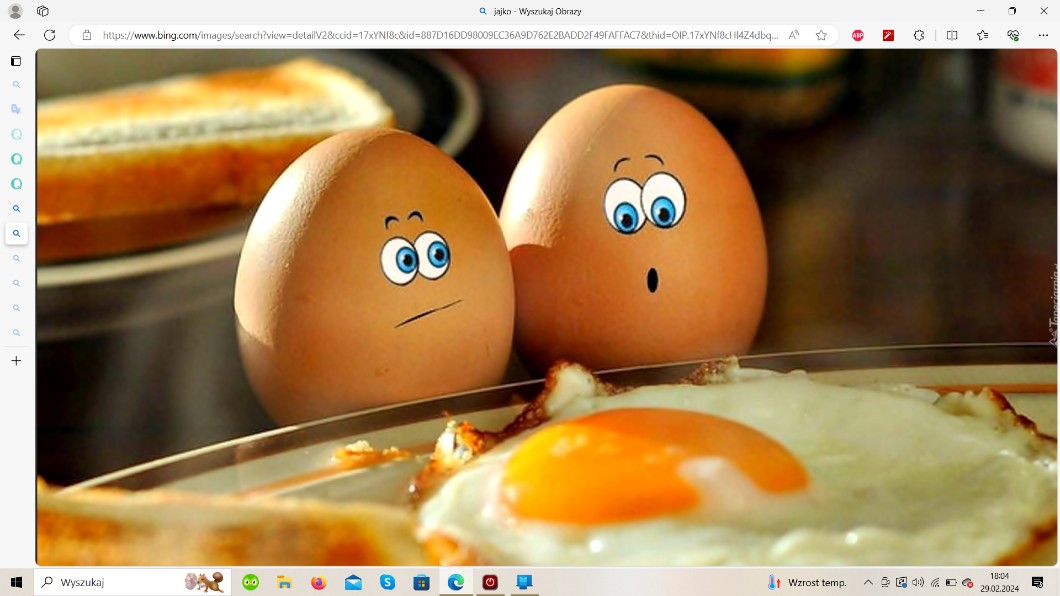Open the Edge Settings and more menu

click(1041, 35)
